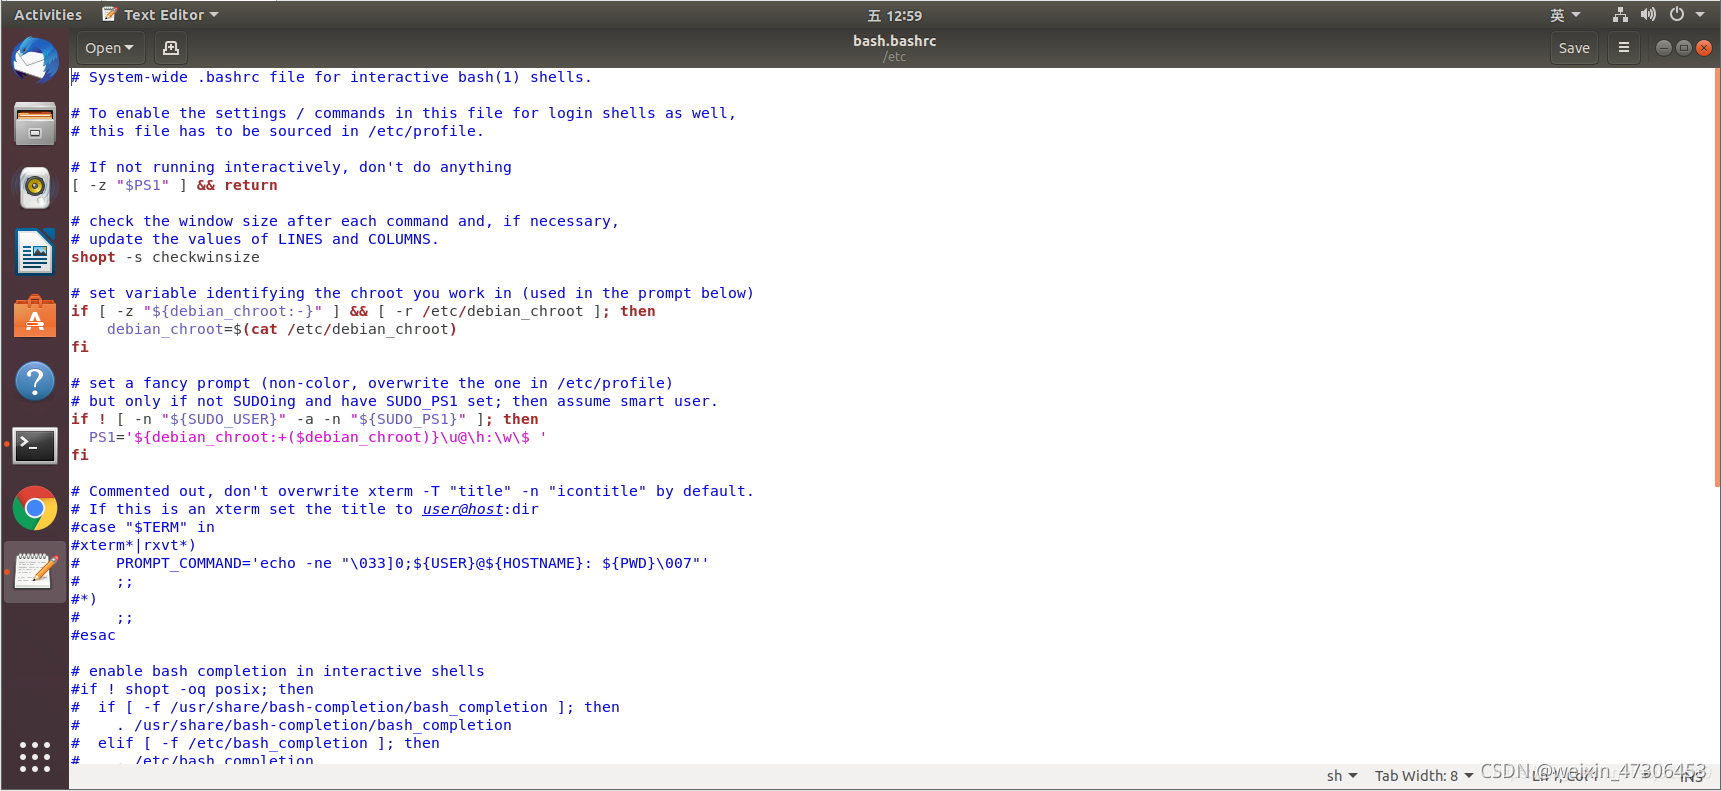Click the '#esac' line
This screenshot has width=1721, height=791.
pyautogui.click(x=93, y=635)
